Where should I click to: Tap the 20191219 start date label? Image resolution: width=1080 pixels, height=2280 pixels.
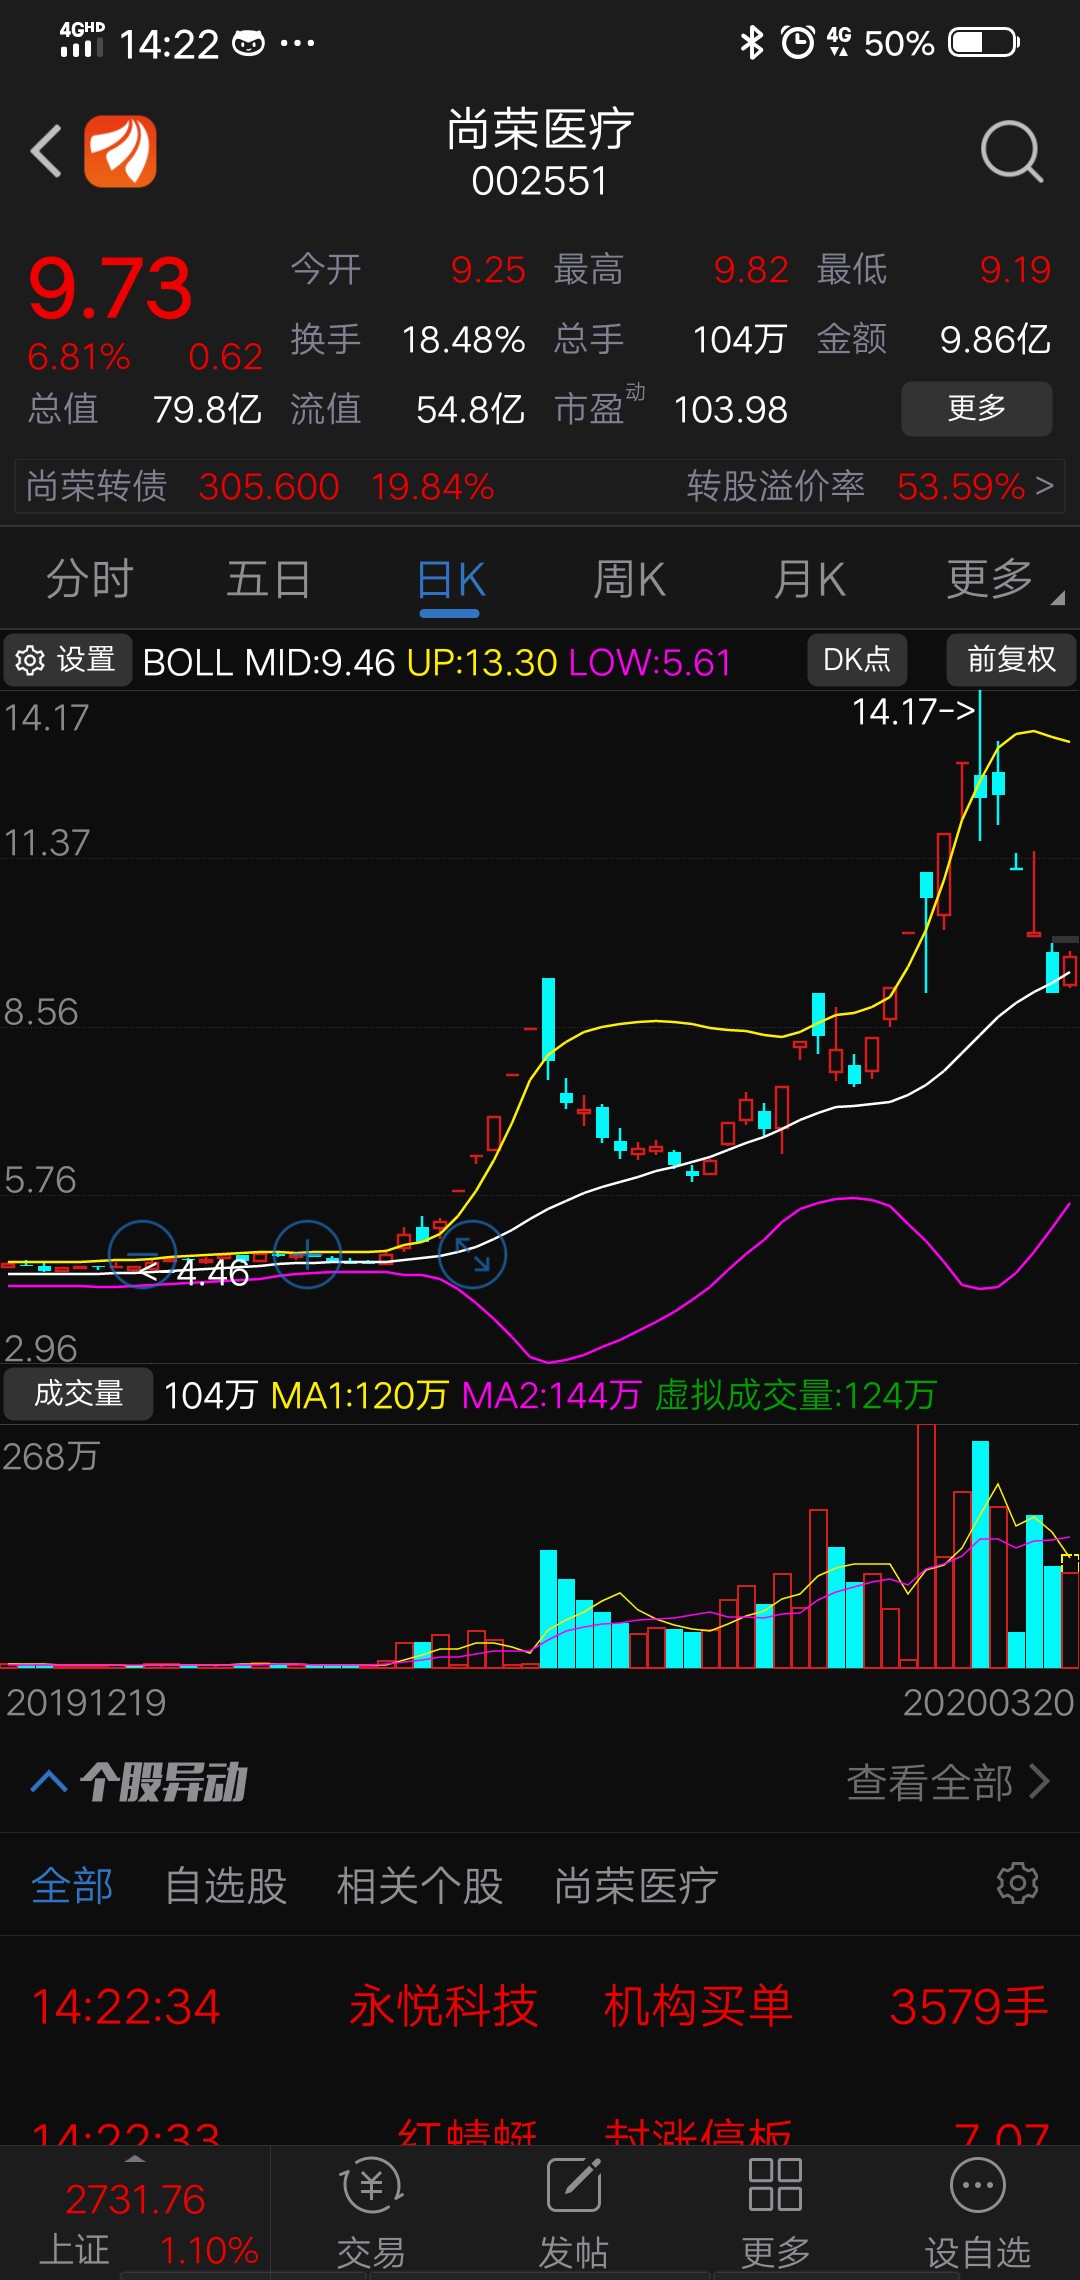tap(86, 1703)
